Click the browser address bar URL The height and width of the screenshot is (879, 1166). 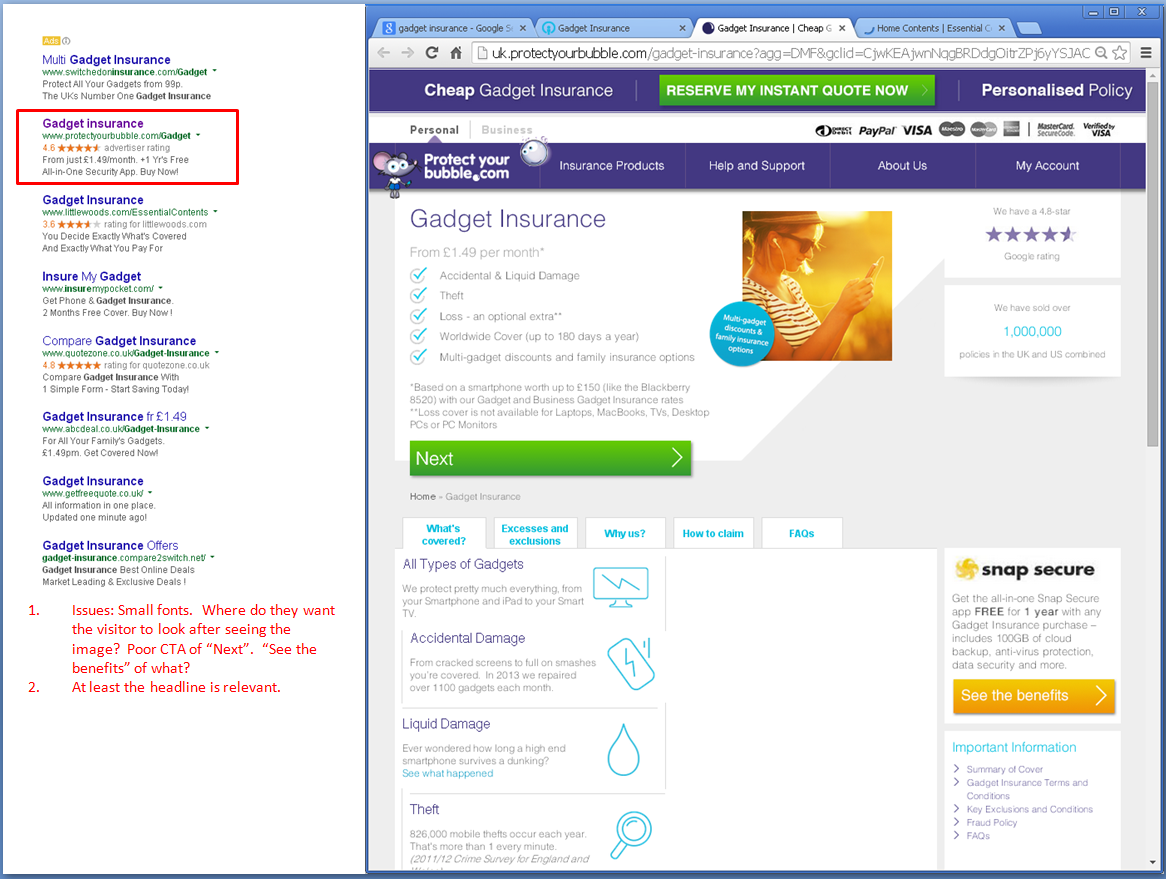[x=790, y=53]
